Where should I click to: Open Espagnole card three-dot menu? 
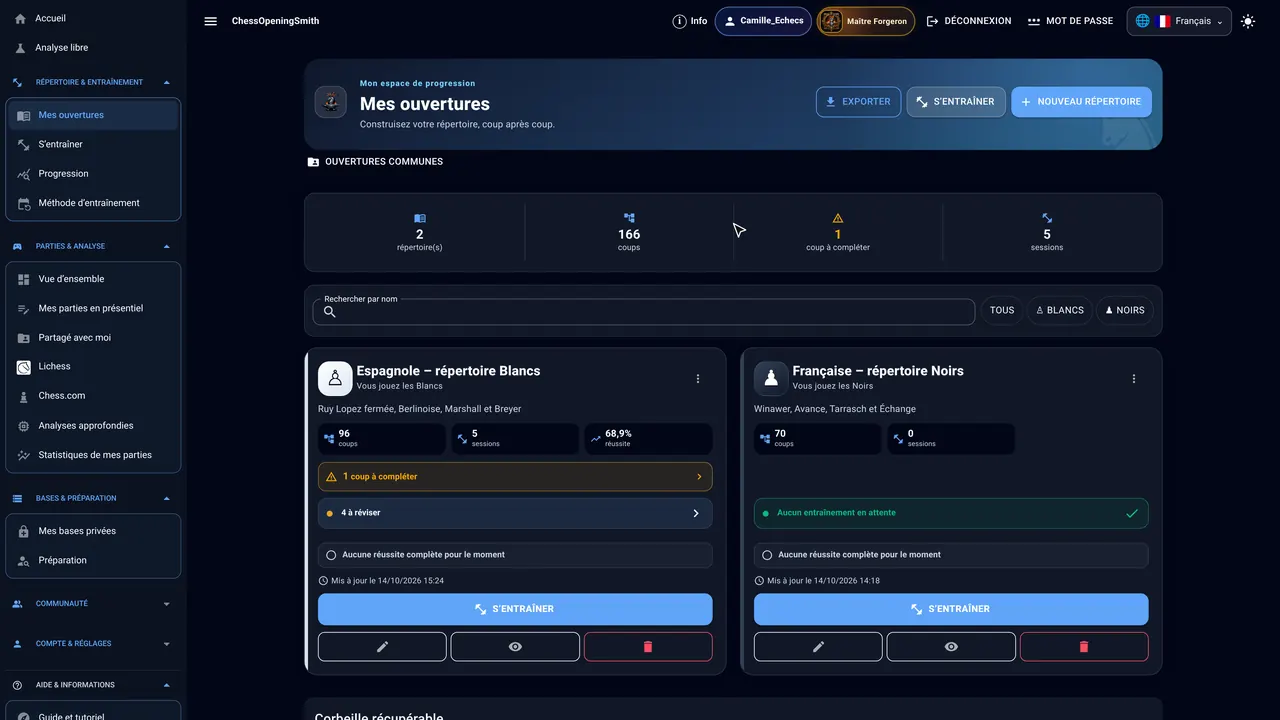coord(698,379)
